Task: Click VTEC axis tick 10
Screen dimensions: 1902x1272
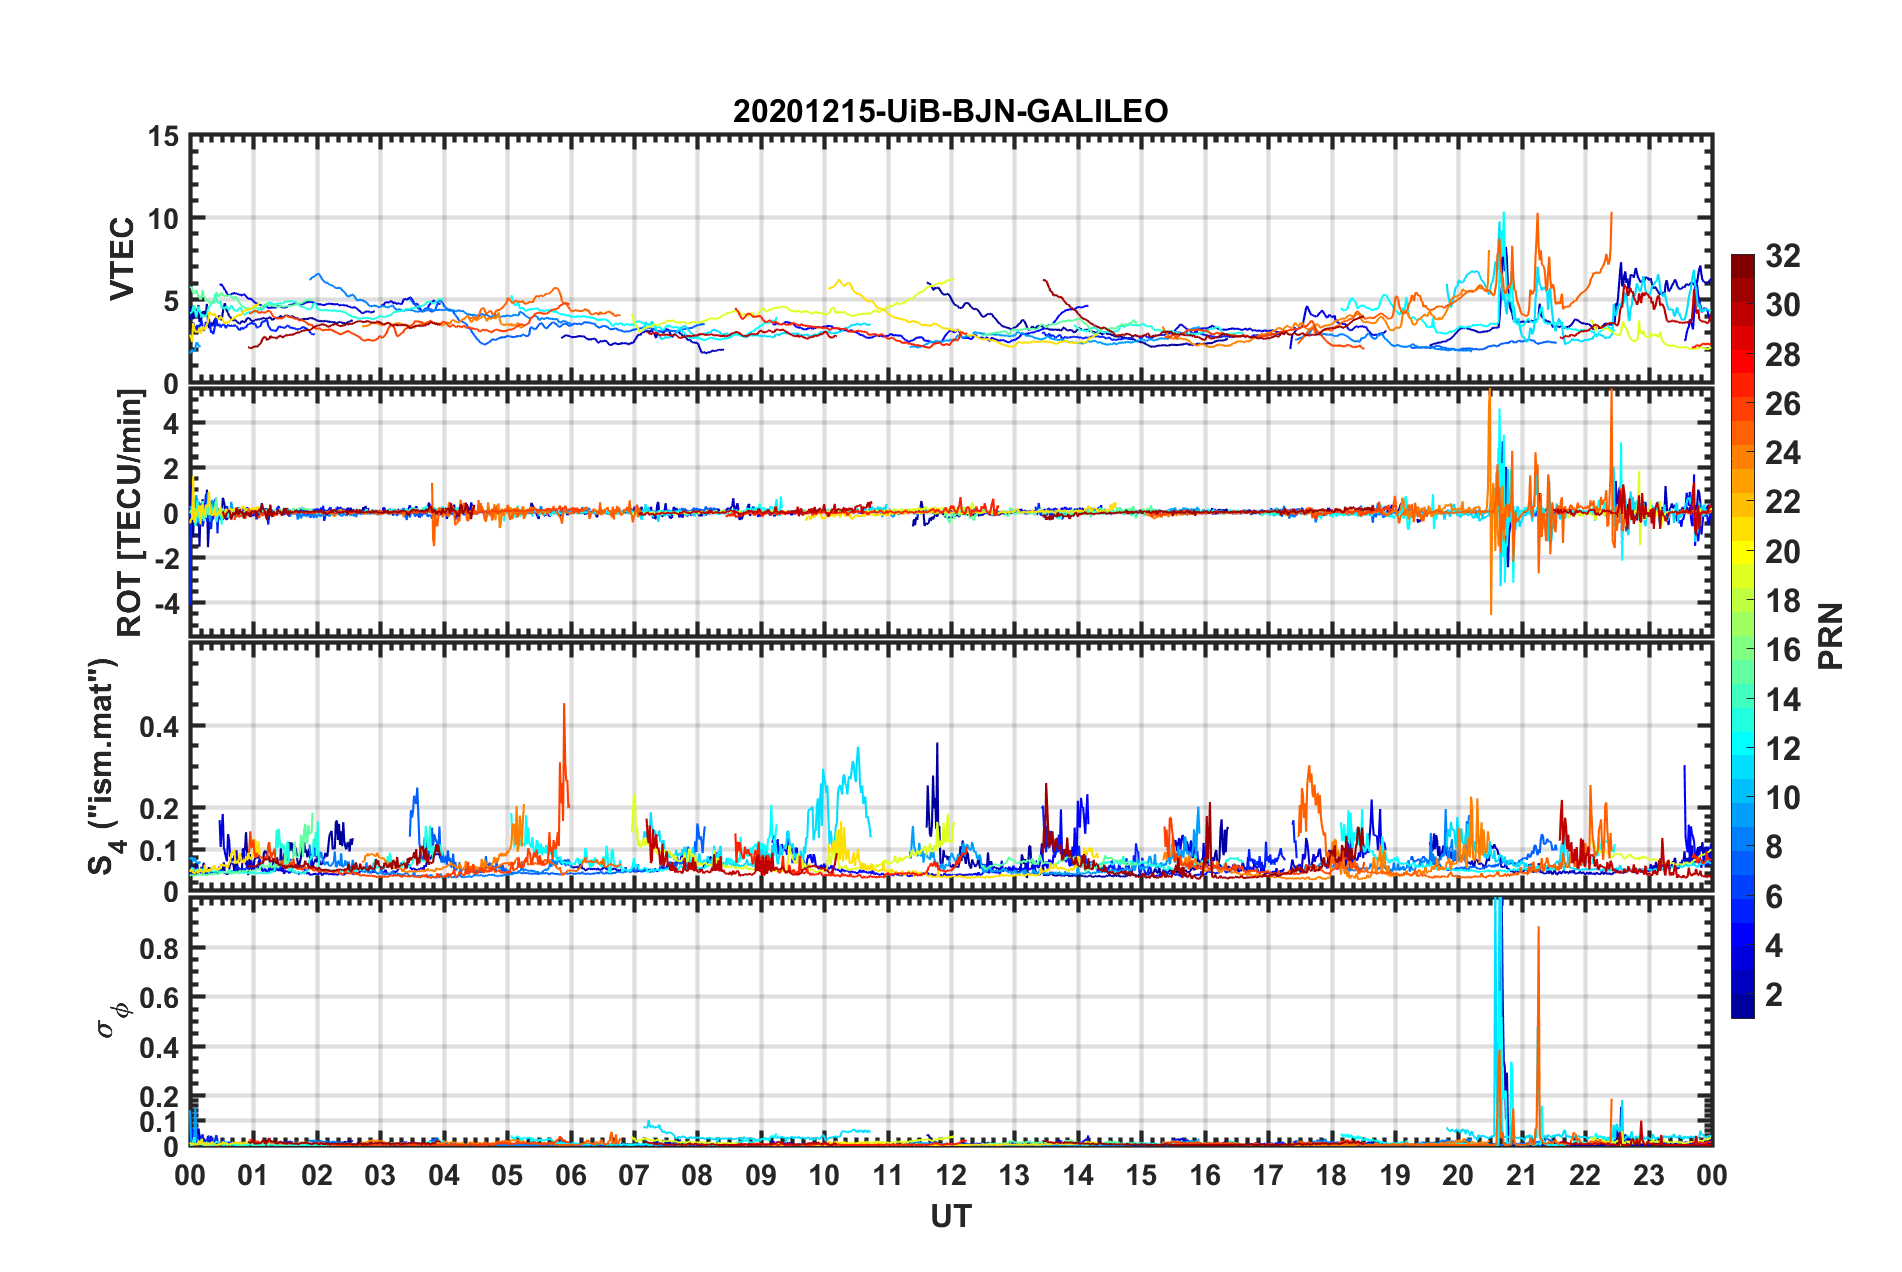Action: 163,218
